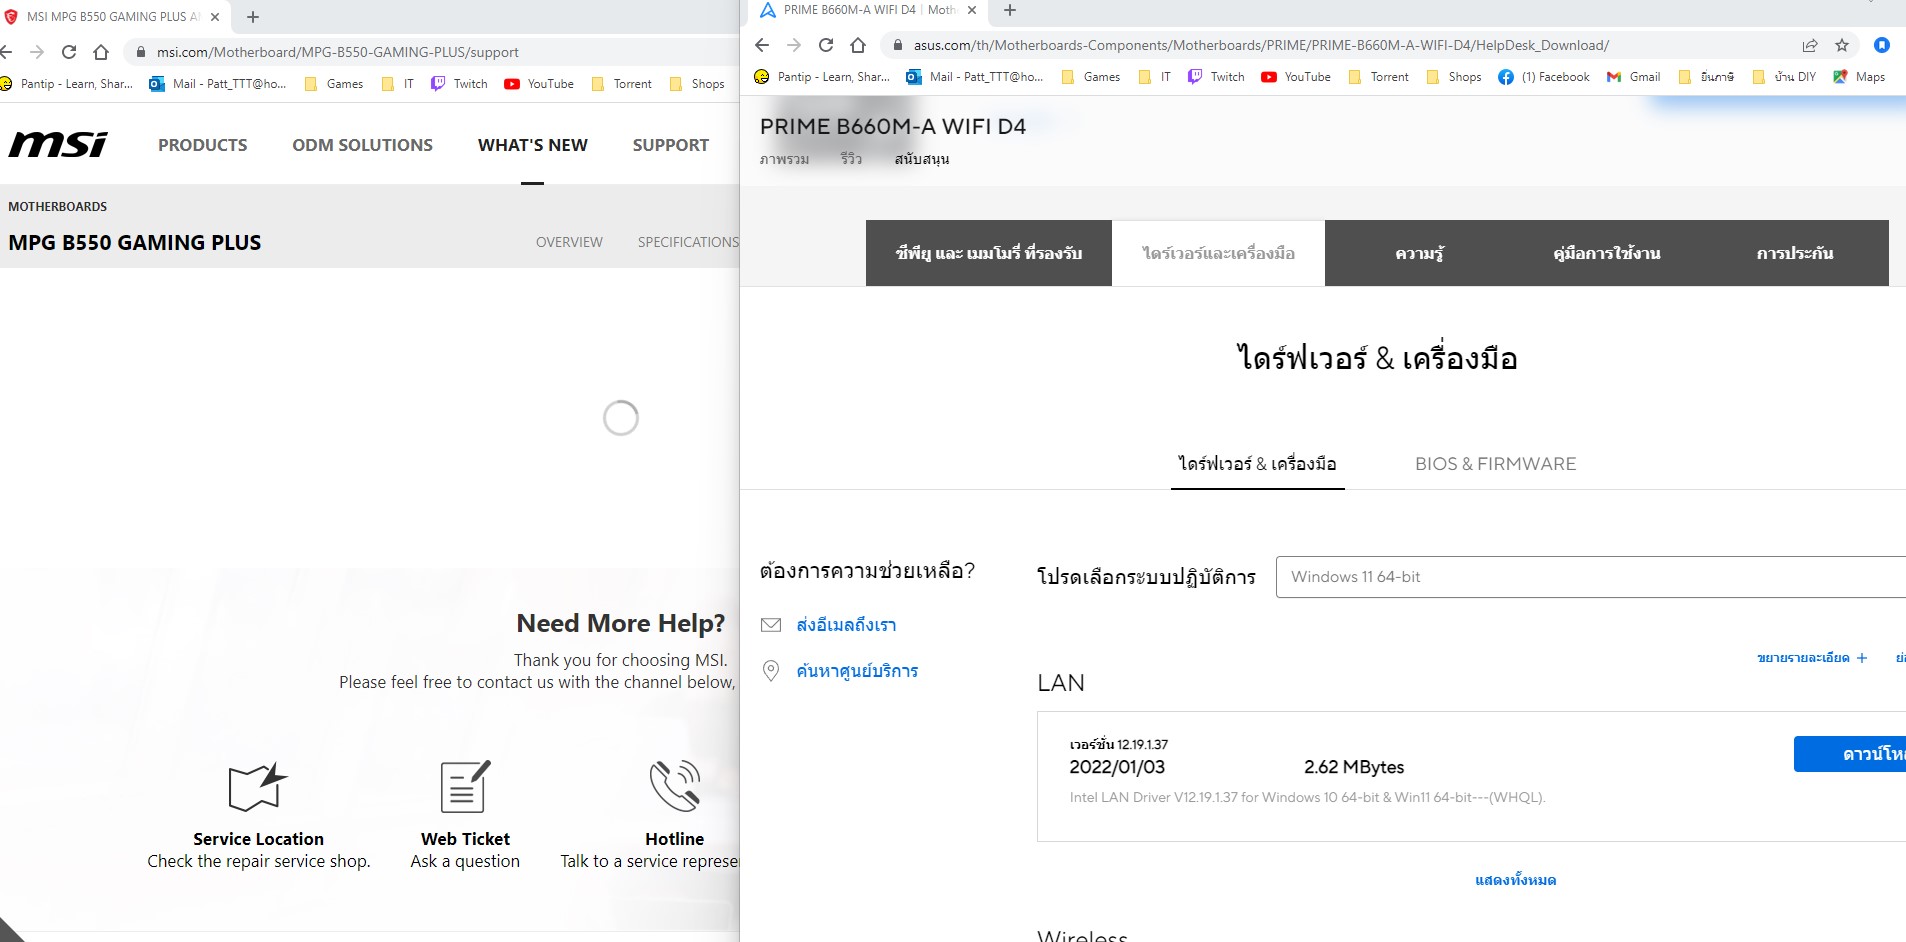
Task: Switch to OVERVIEW tab for MPG B550
Action: click(x=569, y=242)
